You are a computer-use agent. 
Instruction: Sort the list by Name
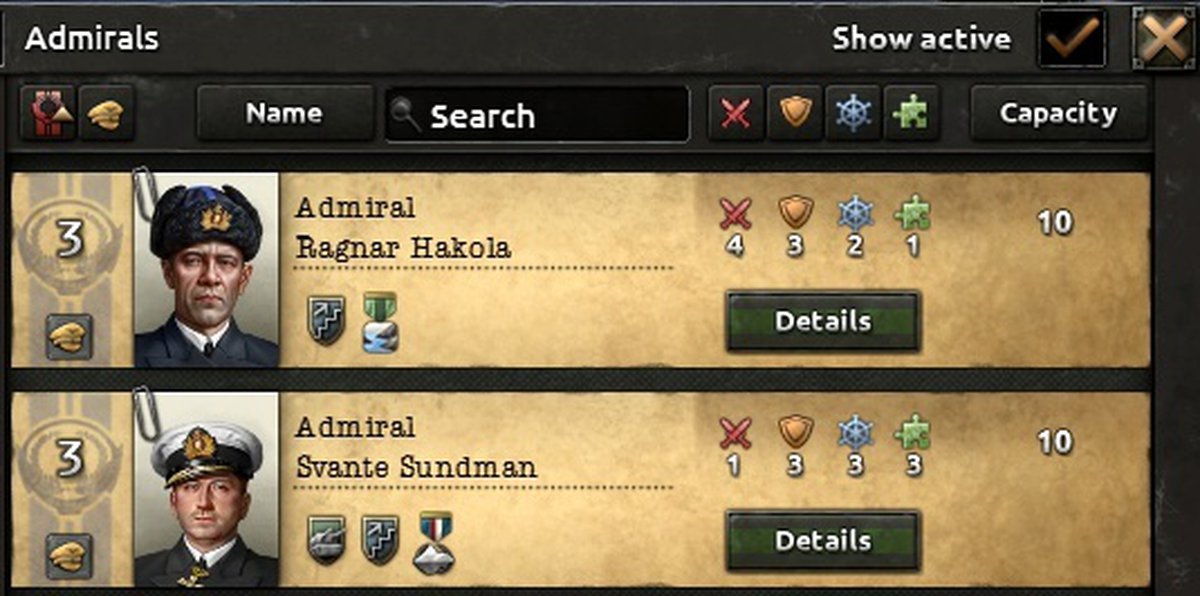pos(284,113)
